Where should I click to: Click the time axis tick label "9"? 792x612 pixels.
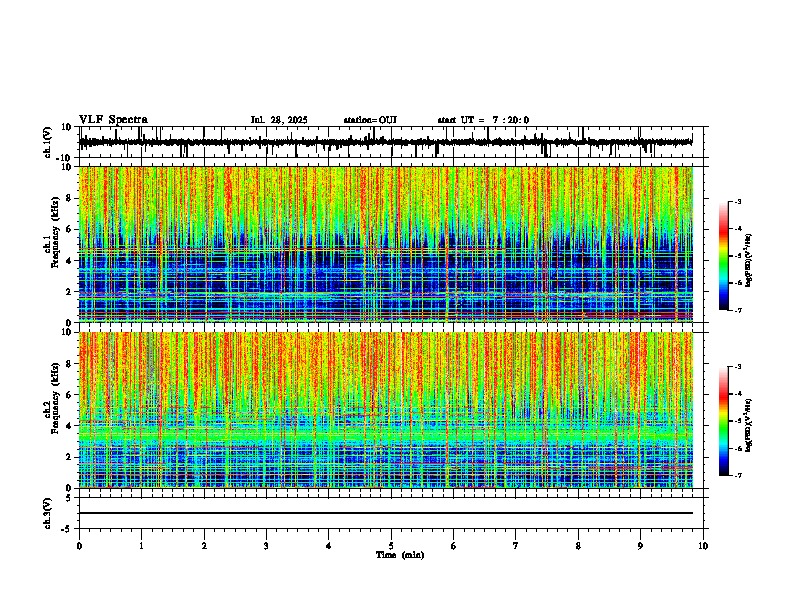pyautogui.click(x=640, y=546)
